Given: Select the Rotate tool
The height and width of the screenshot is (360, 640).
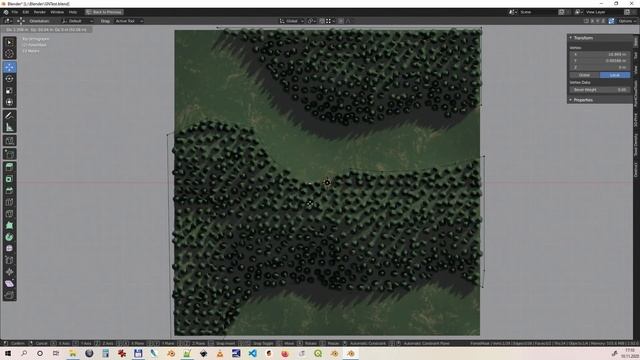Looking at the screenshot, I should tap(9, 79).
